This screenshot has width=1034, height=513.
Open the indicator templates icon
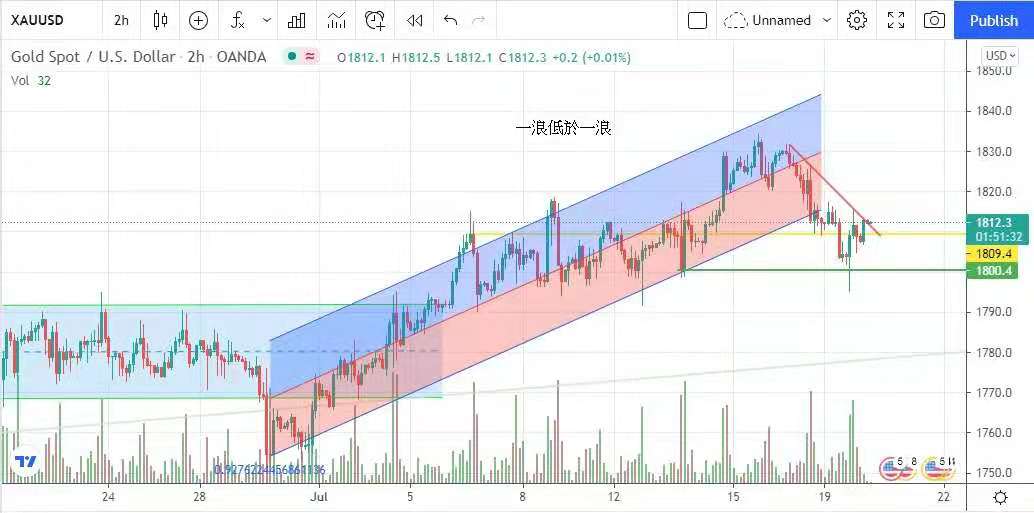pos(337,20)
